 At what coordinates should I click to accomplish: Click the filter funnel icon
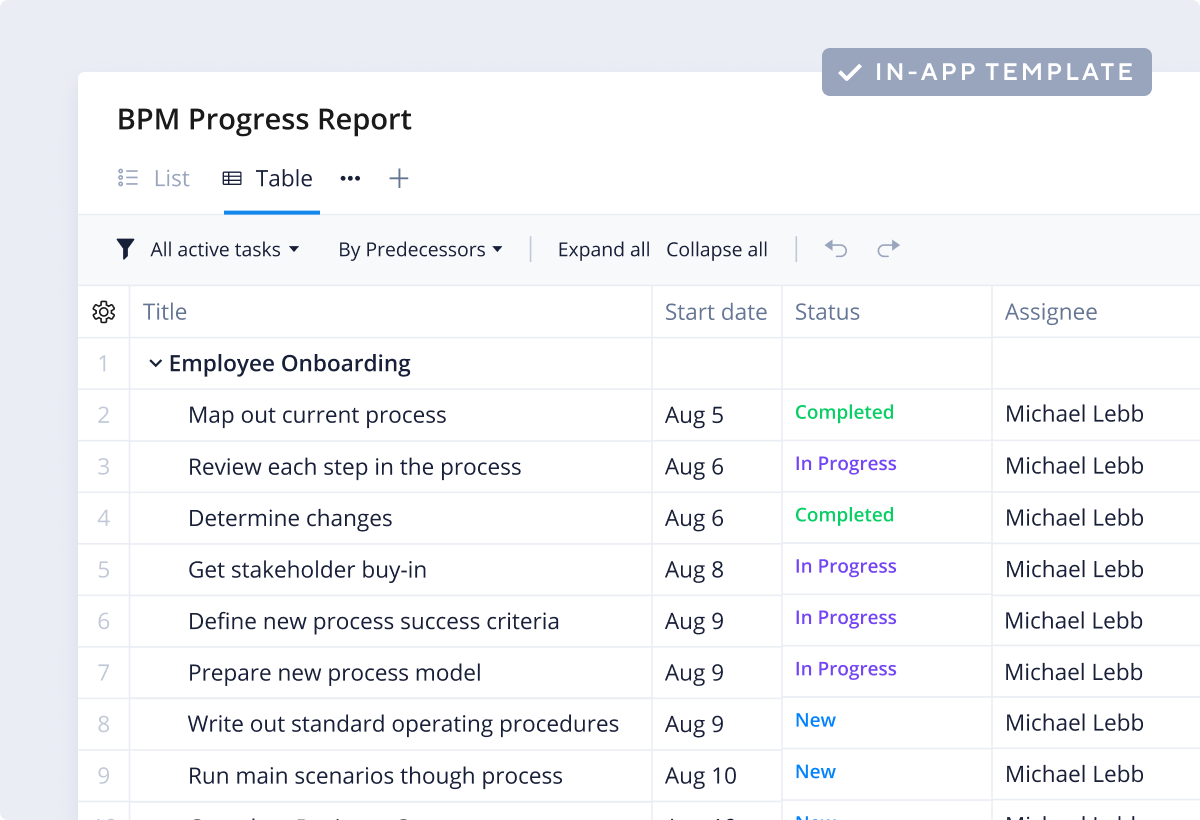pyautogui.click(x=125, y=249)
